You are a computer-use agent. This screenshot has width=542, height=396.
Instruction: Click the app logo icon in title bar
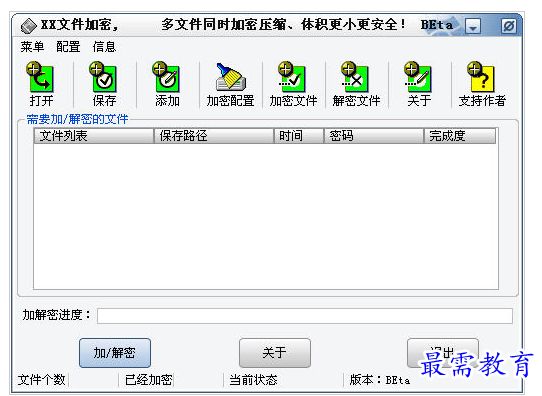point(28,26)
